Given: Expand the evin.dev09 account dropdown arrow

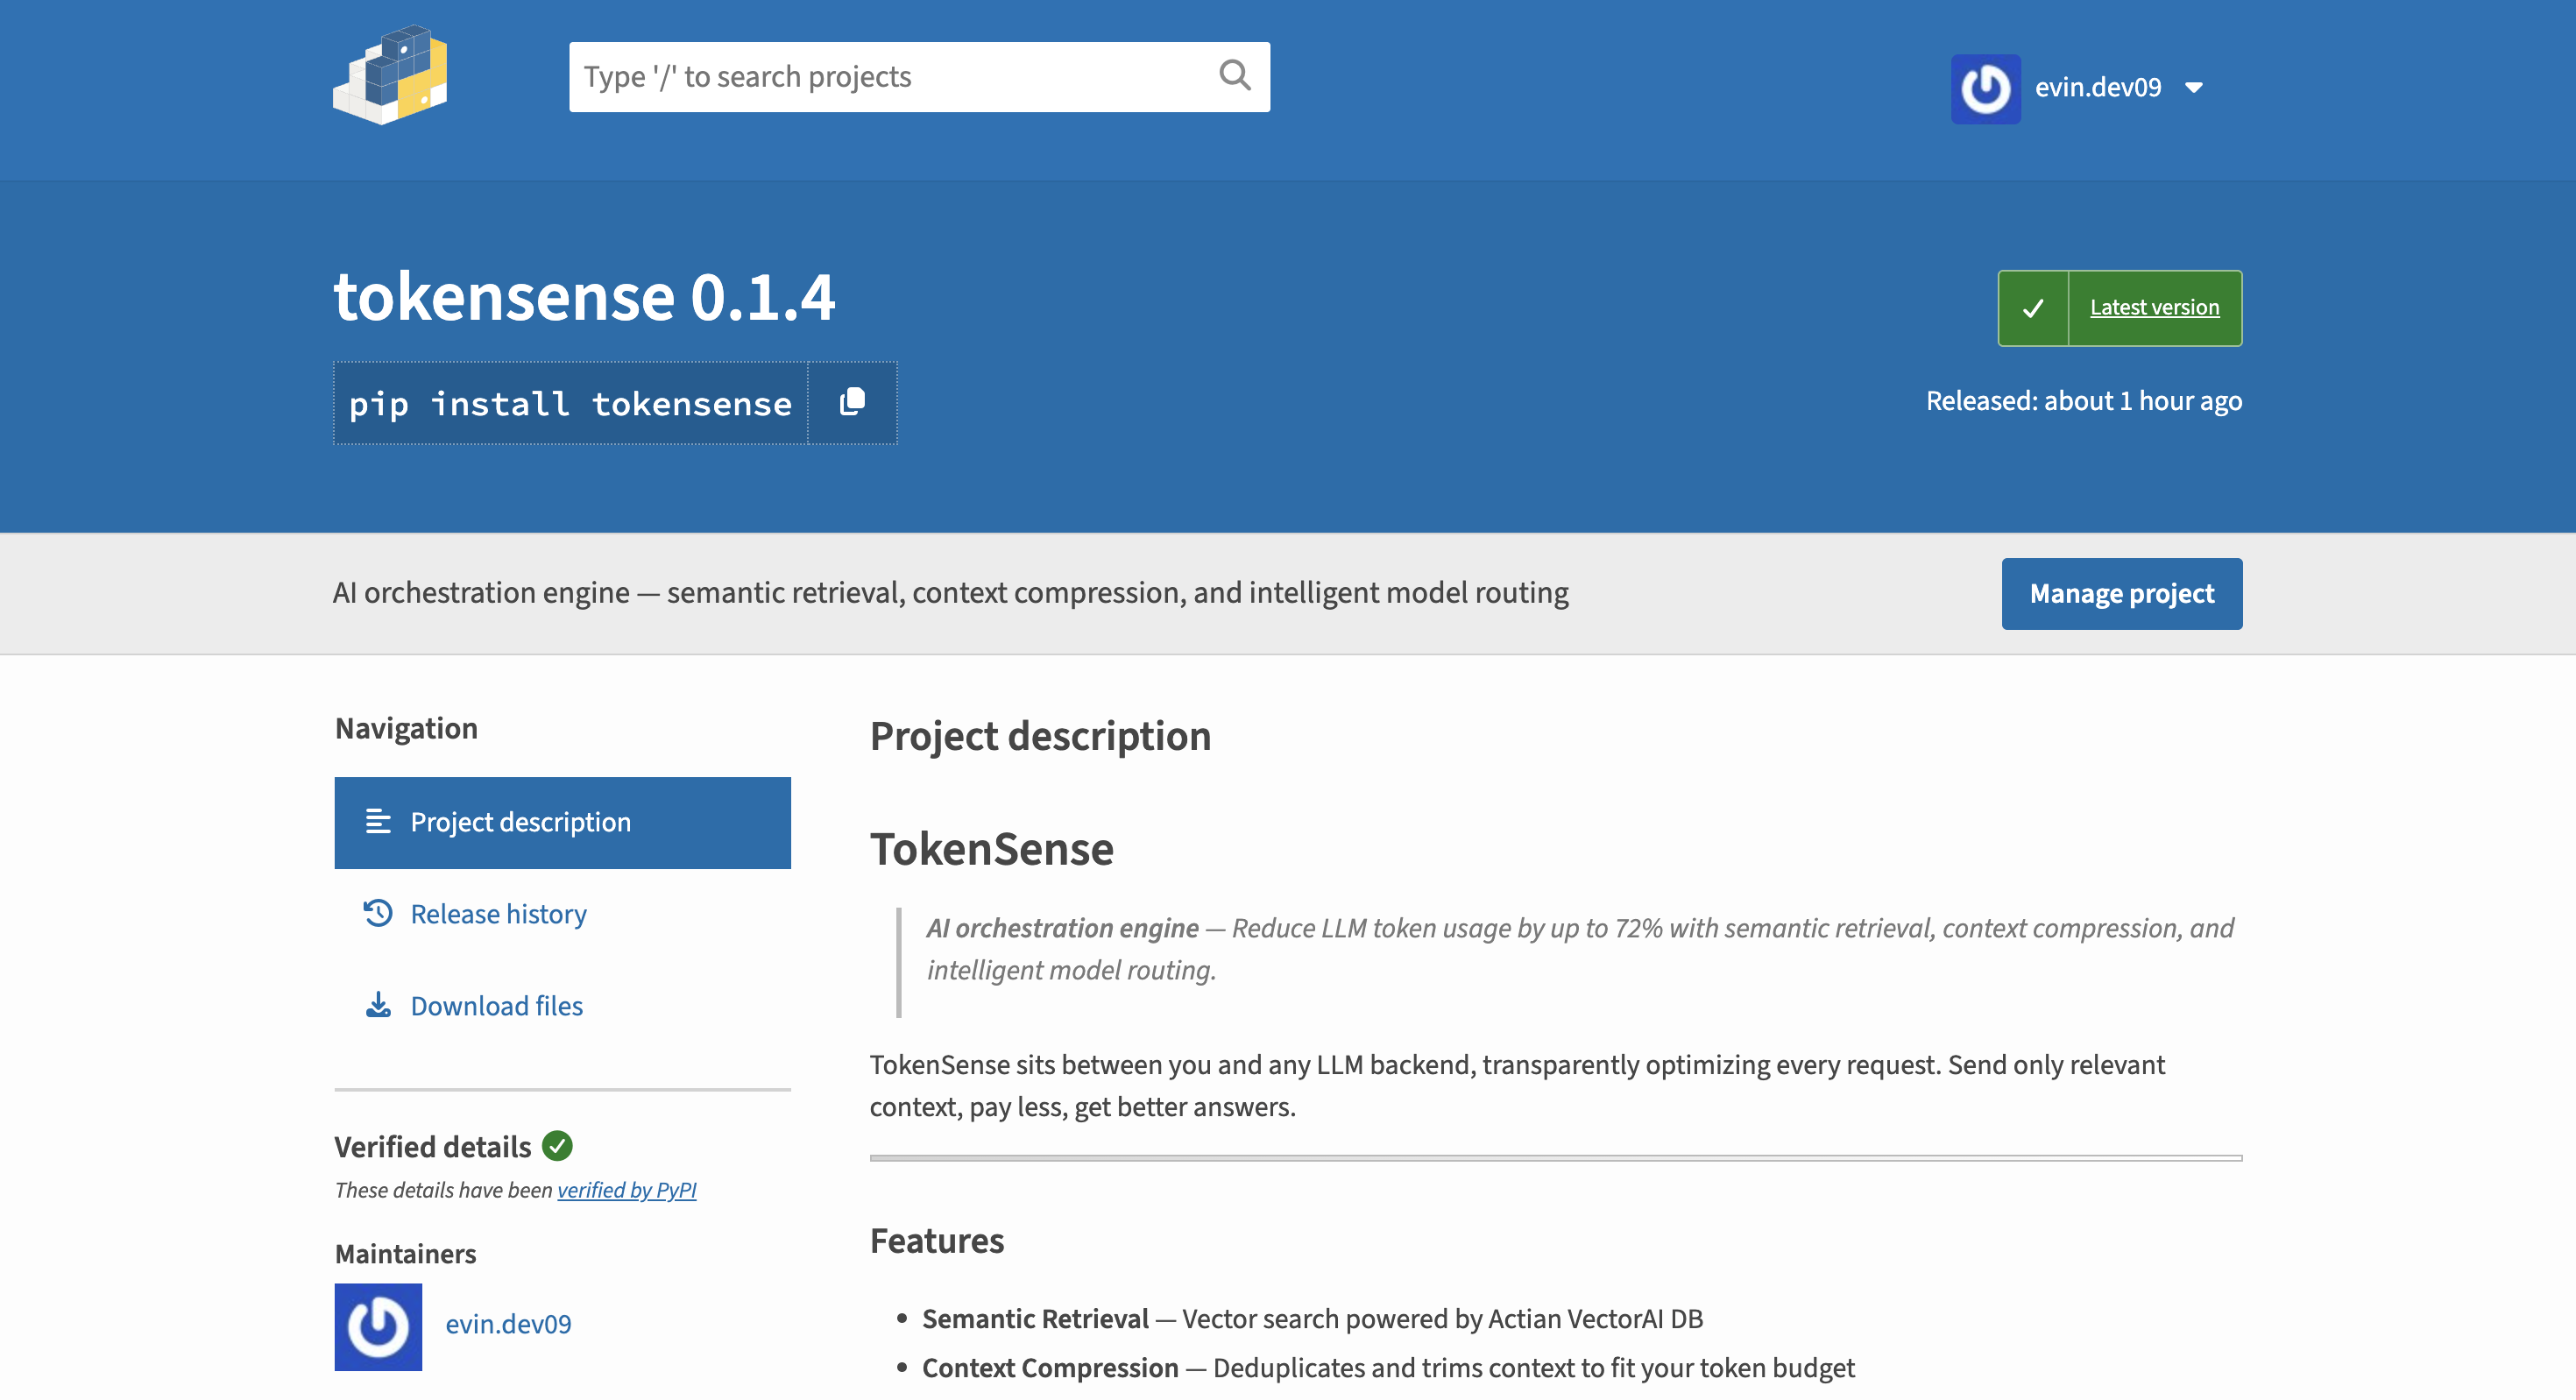Looking at the screenshot, I should (2194, 88).
